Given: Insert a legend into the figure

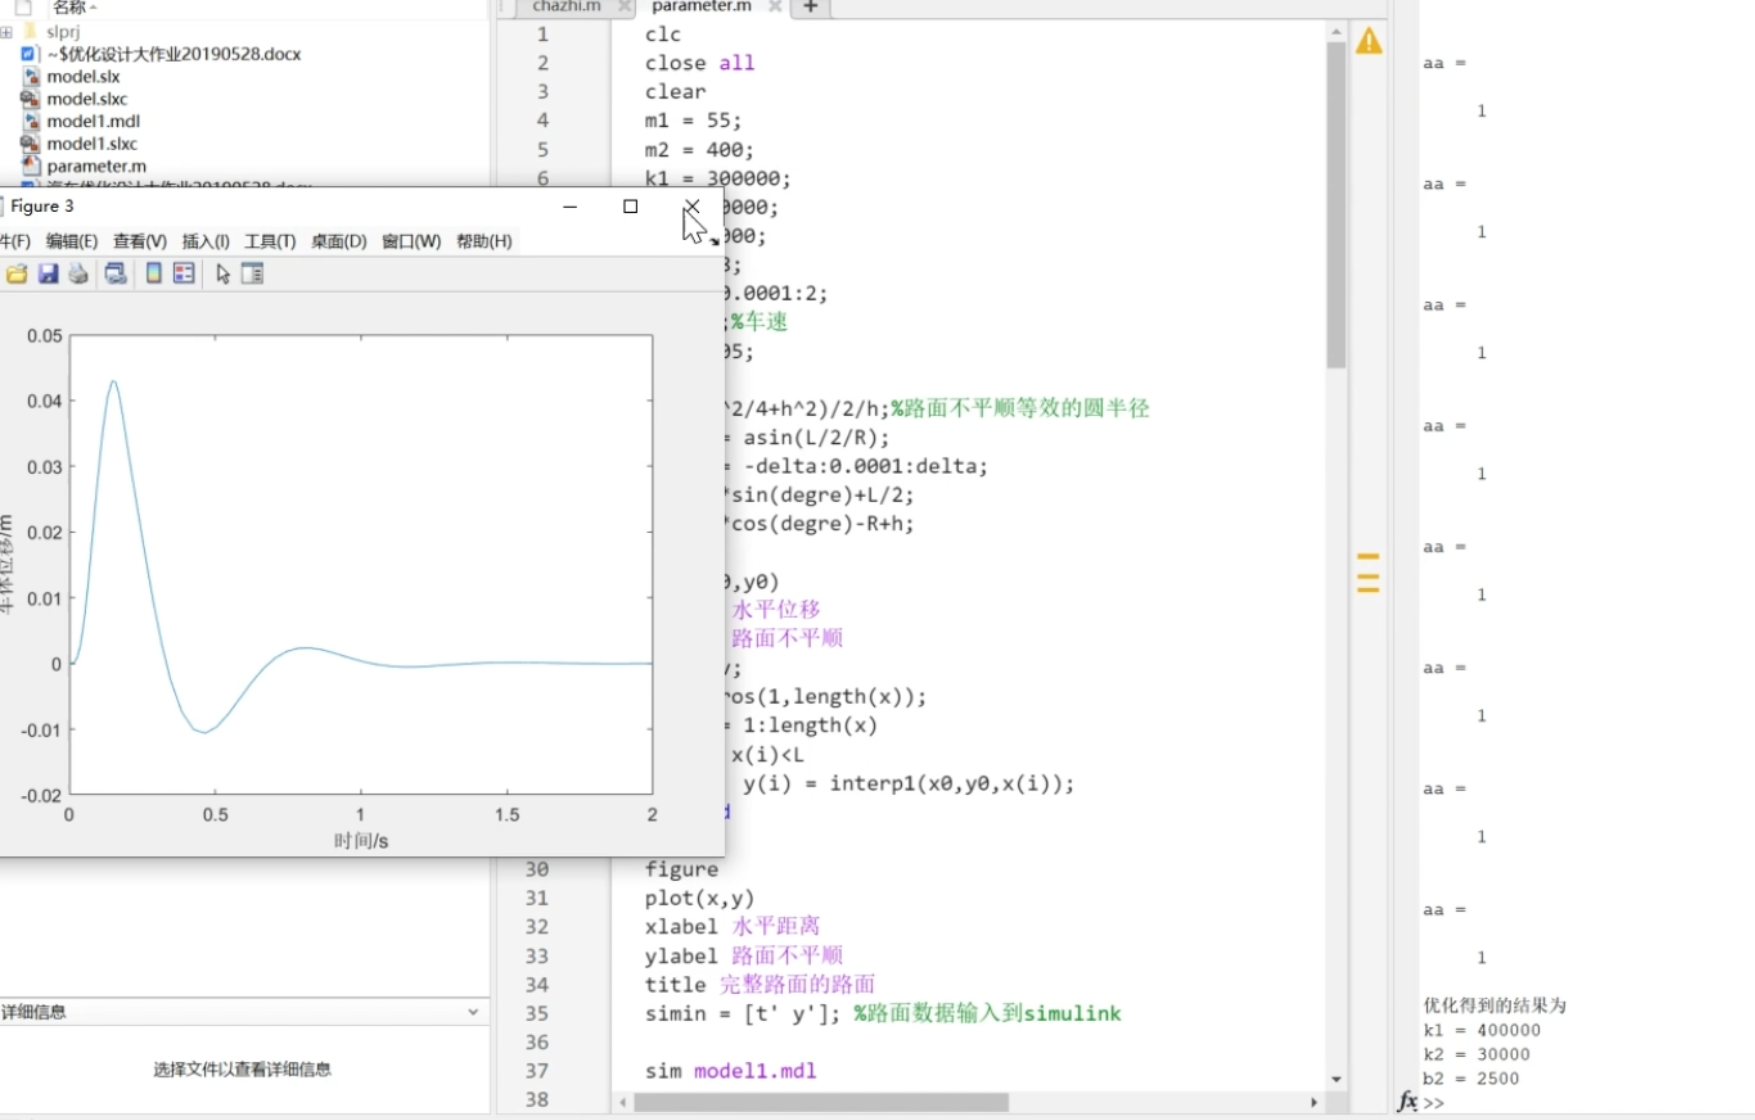Looking at the screenshot, I should [183, 273].
